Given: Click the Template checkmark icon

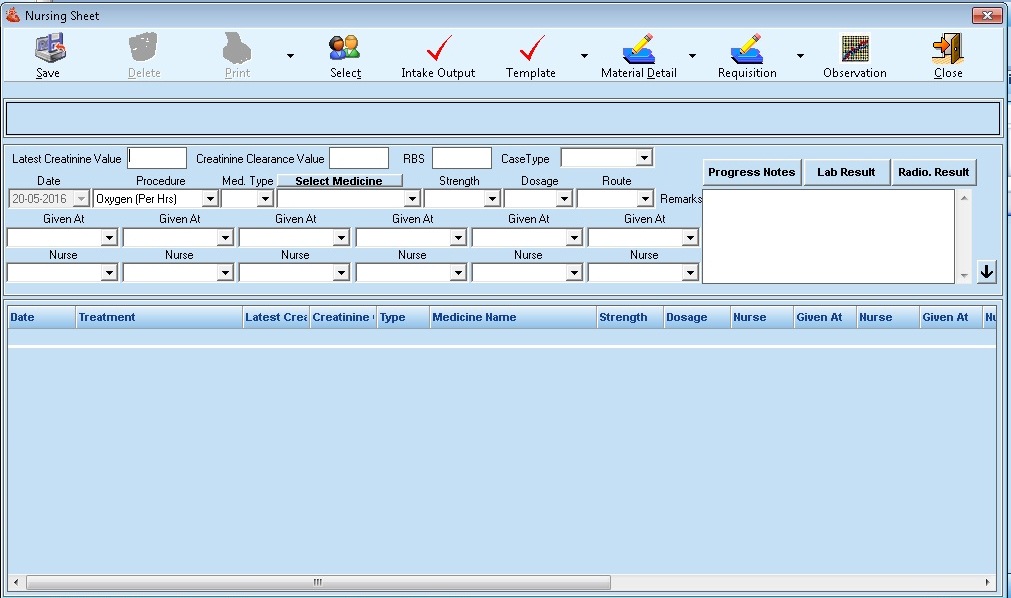Looking at the screenshot, I should 531,49.
